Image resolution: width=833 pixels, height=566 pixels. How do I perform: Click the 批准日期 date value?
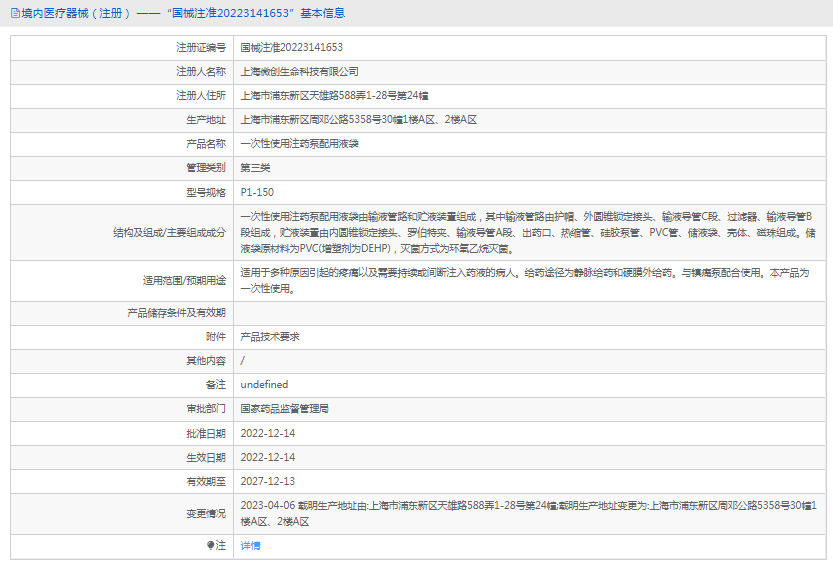coord(268,433)
